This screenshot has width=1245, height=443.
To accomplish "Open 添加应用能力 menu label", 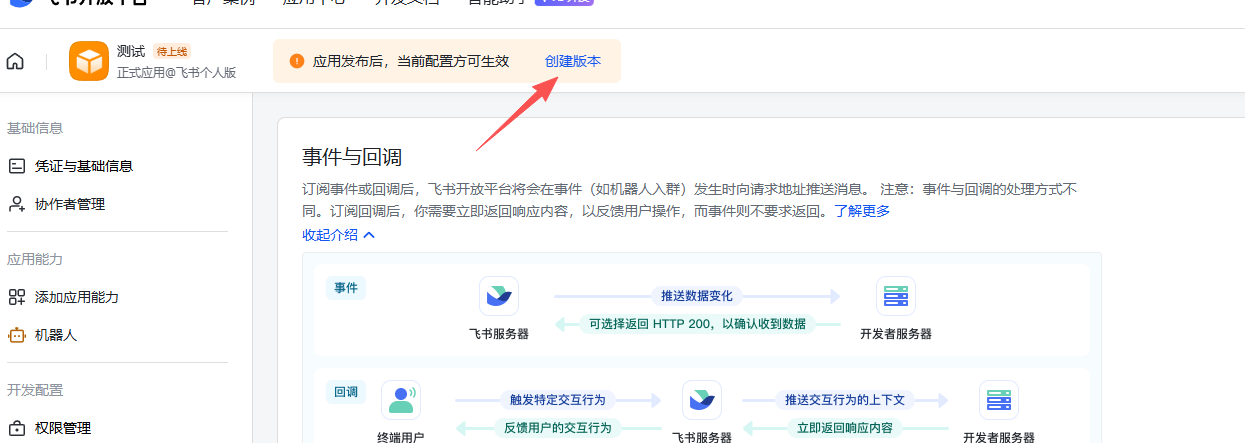I will 77,297.
